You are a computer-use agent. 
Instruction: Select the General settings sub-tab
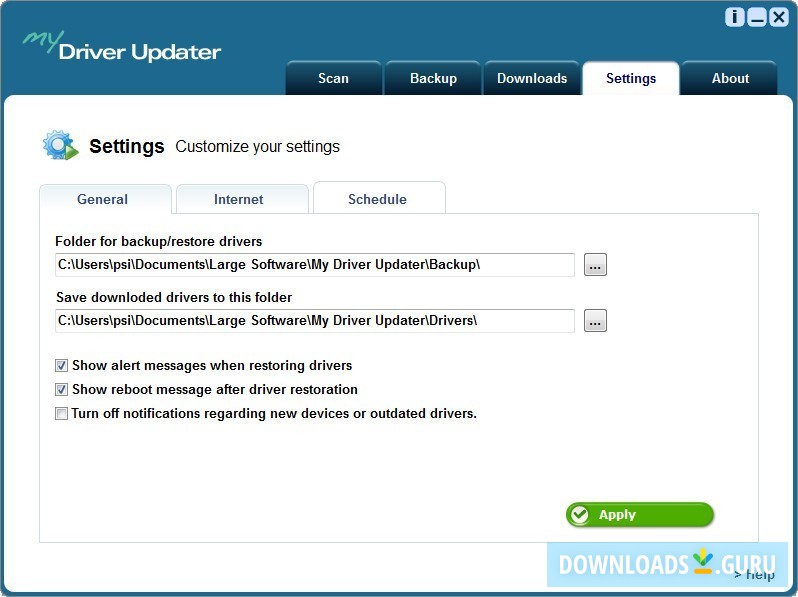point(105,199)
